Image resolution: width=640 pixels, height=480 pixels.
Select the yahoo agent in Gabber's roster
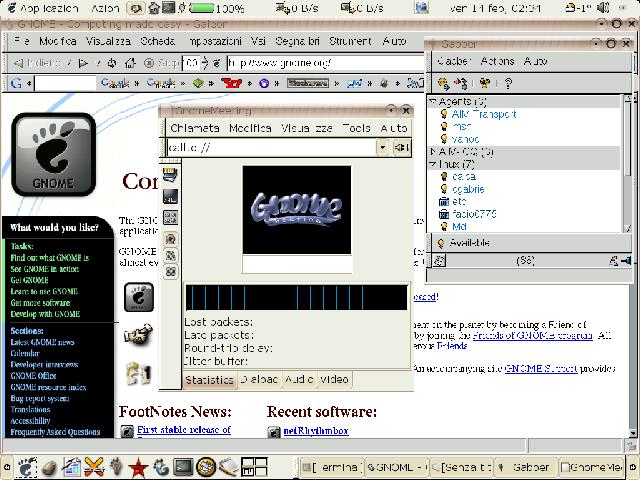pos(465,139)
